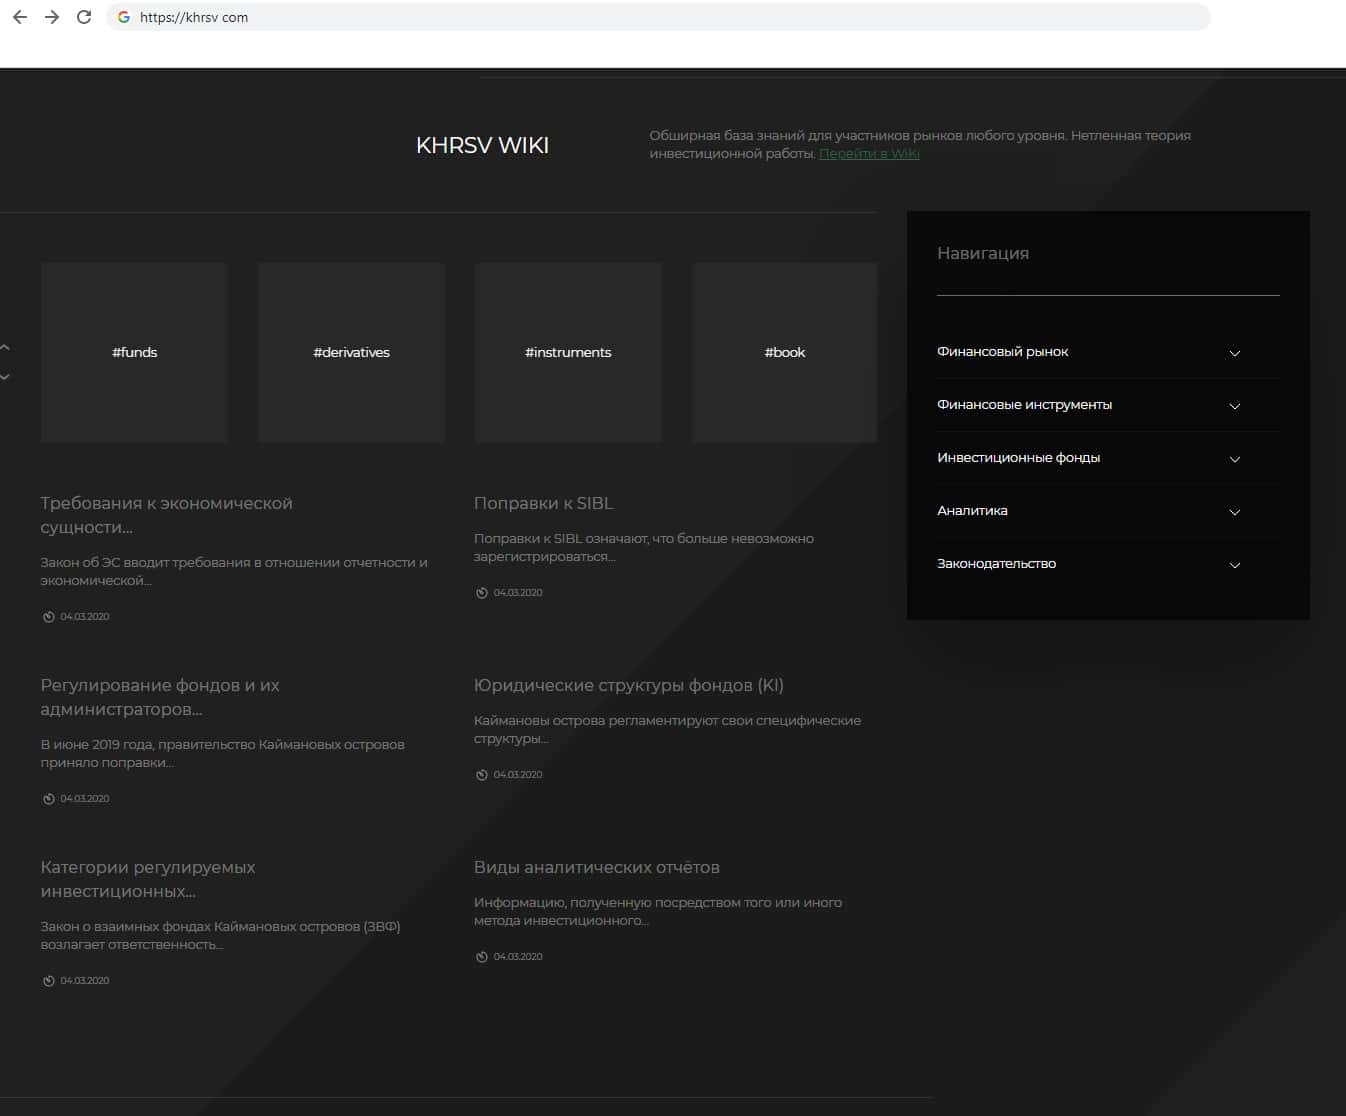Expand Финансовые инструменты navigation item

(1234, 406)
